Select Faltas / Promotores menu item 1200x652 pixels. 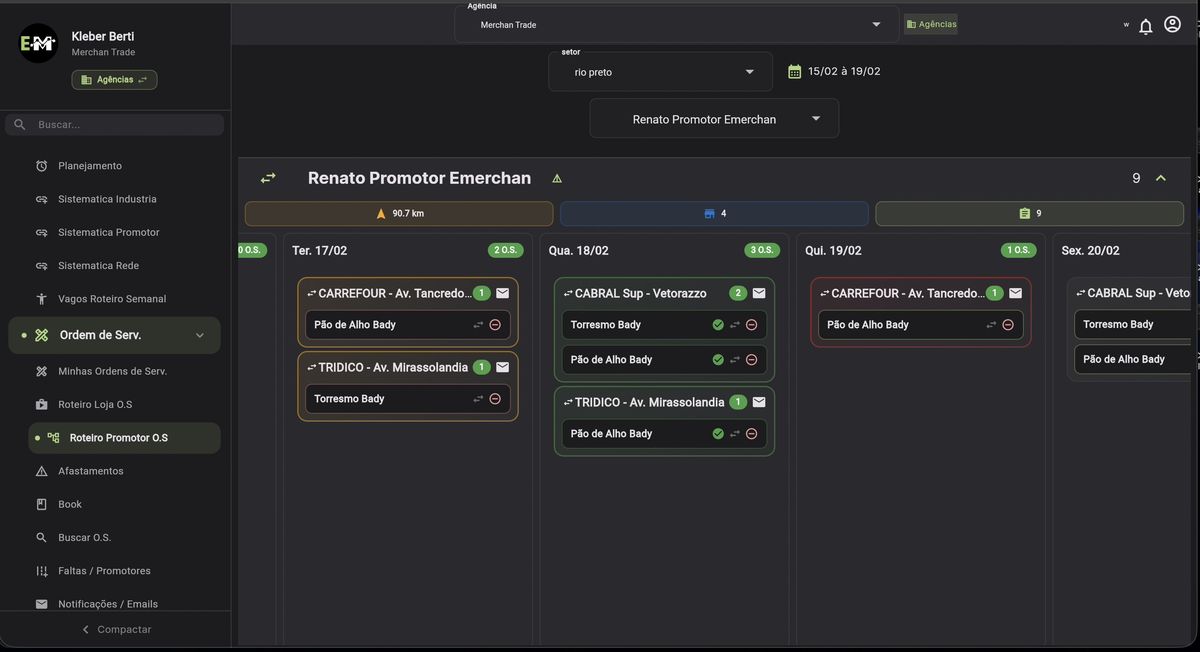[104, 571]
